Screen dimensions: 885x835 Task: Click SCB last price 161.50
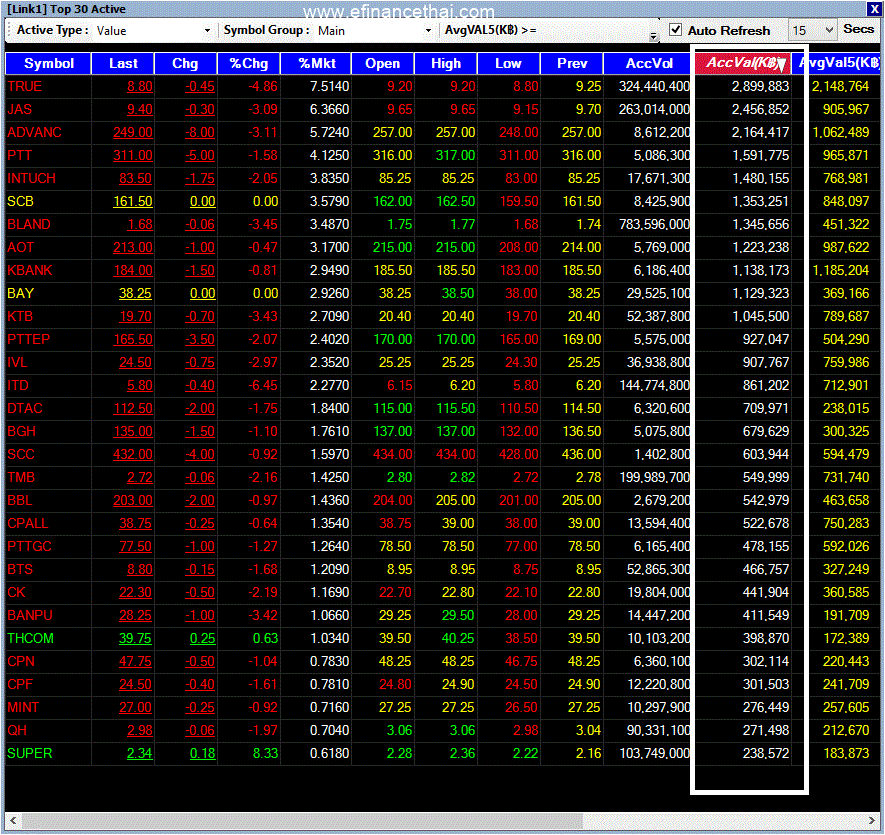click(133, 202)
